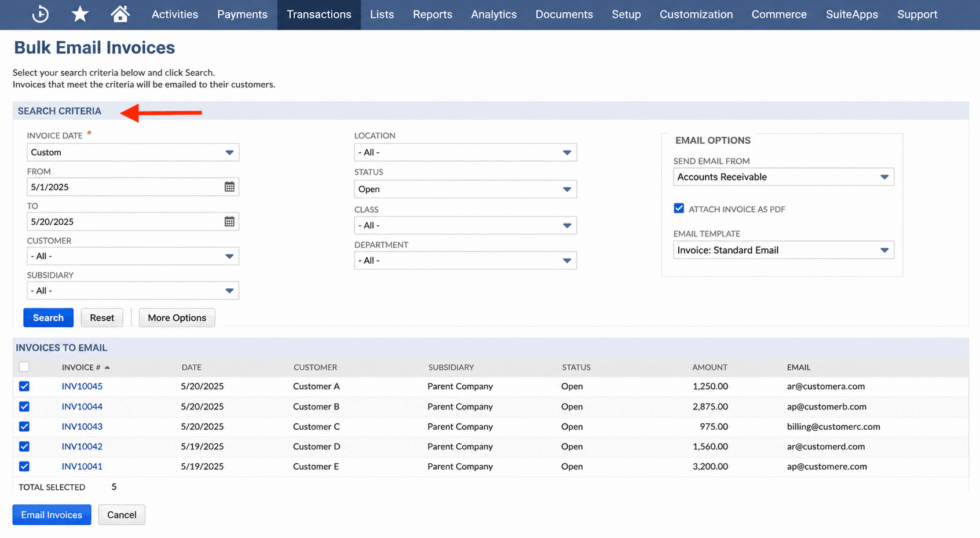Click the More Options button
The width and height of the screenshot is (980, 538).
177,317
